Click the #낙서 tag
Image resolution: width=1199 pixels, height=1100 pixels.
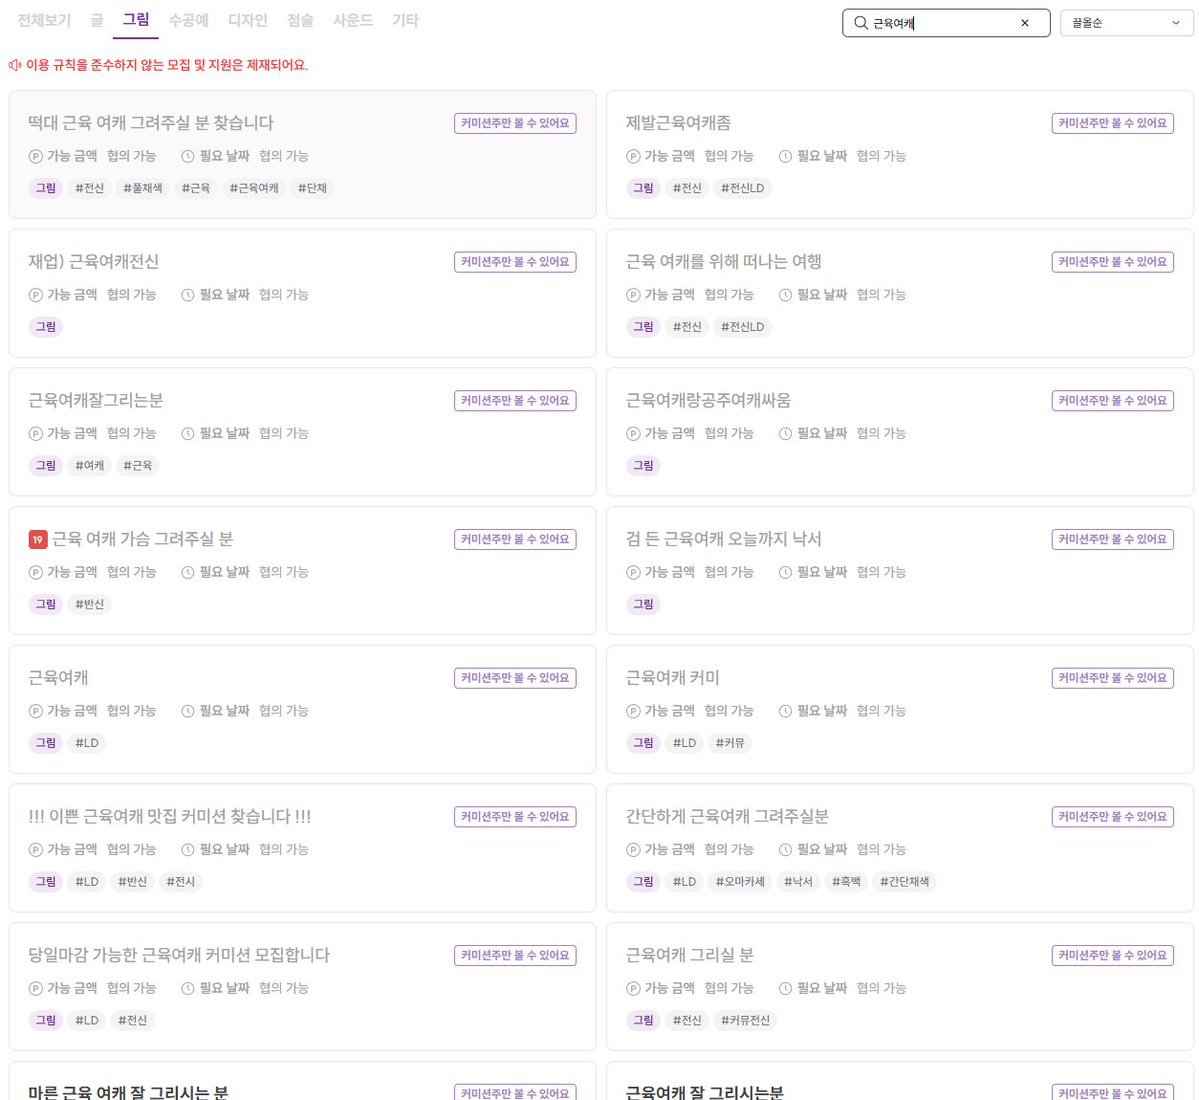coord(798,882)
